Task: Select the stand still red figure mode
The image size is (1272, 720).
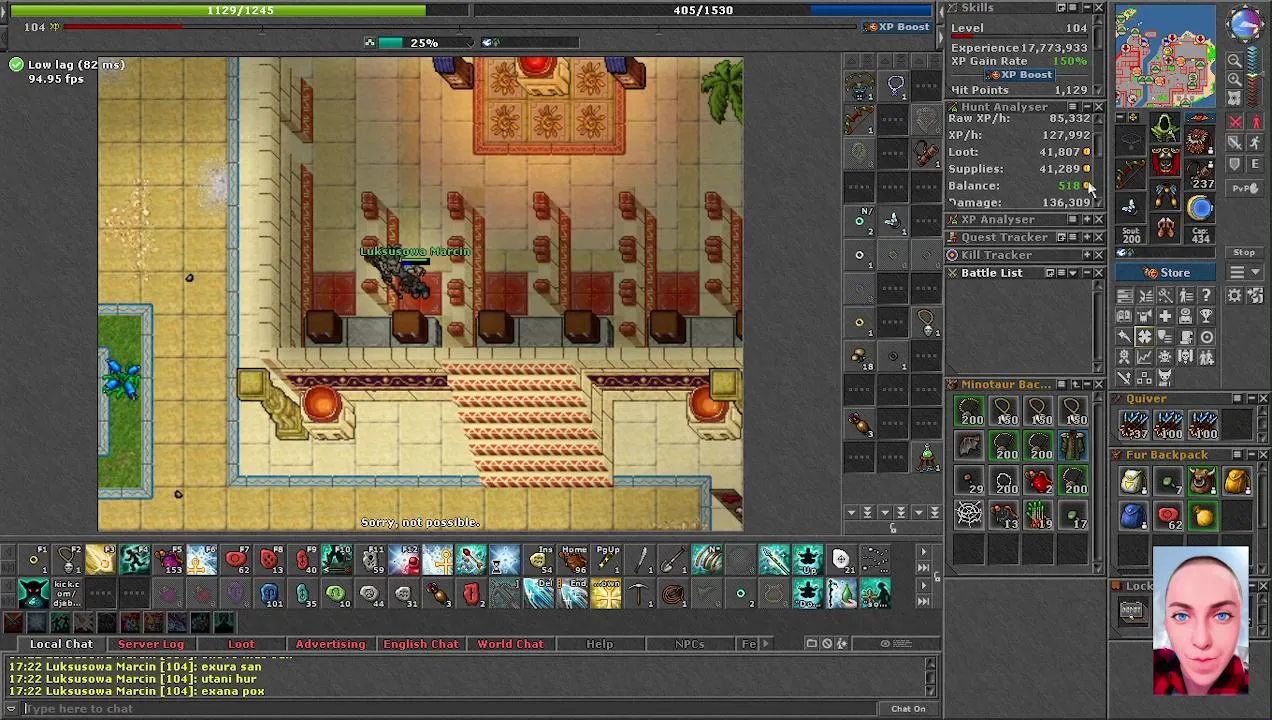Action: click(1256, 122)
